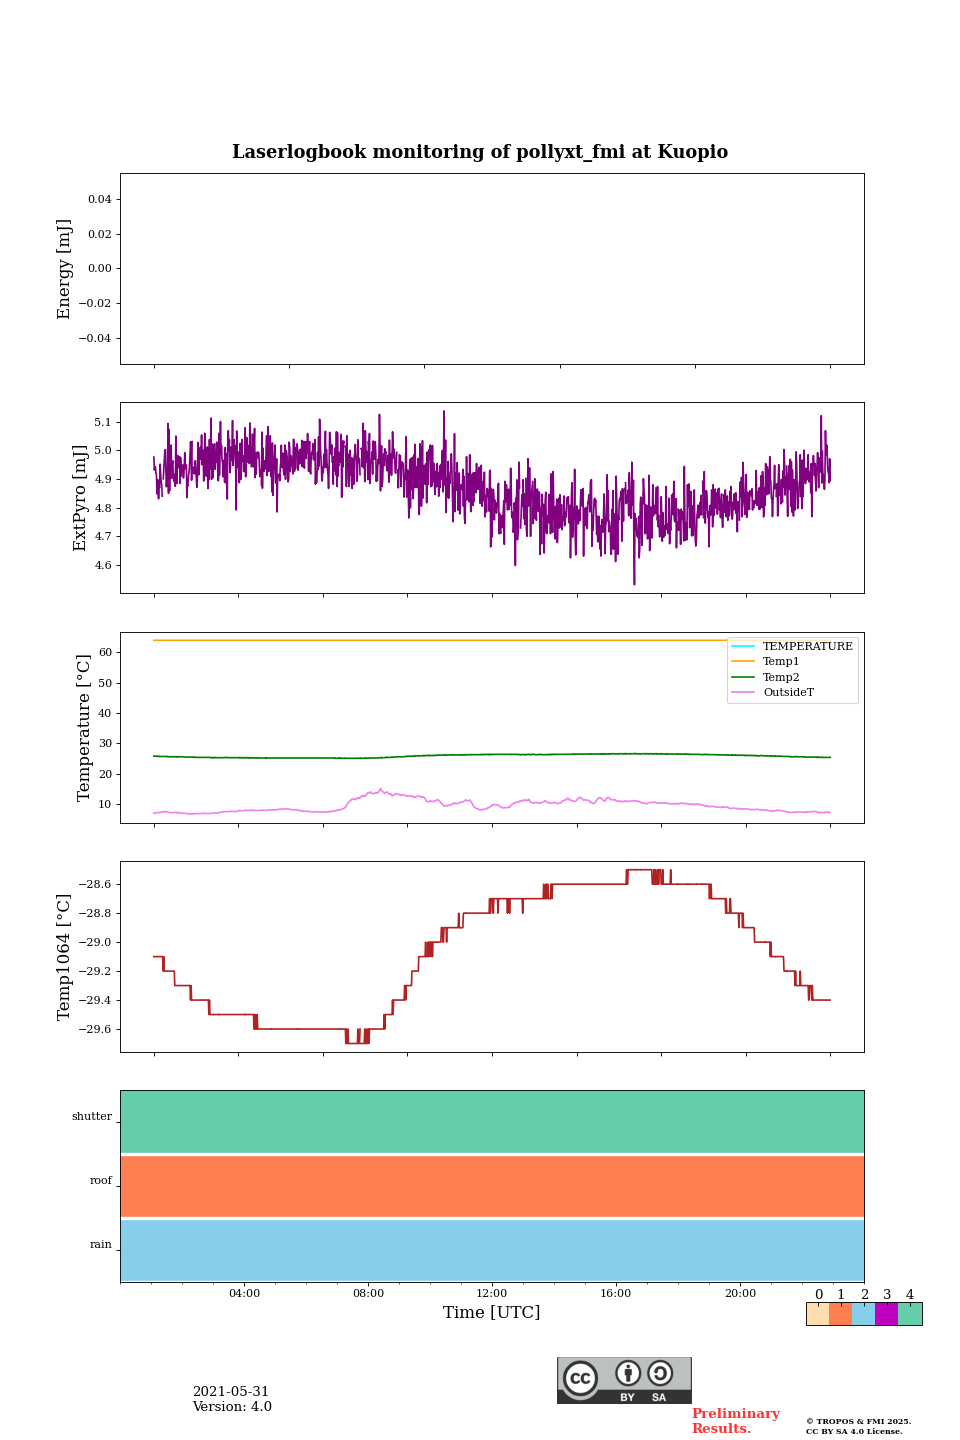This screenshot has width=960, height=1440.
Task: Click the orange Temp1 legend line
Action: tap(743, 661)
